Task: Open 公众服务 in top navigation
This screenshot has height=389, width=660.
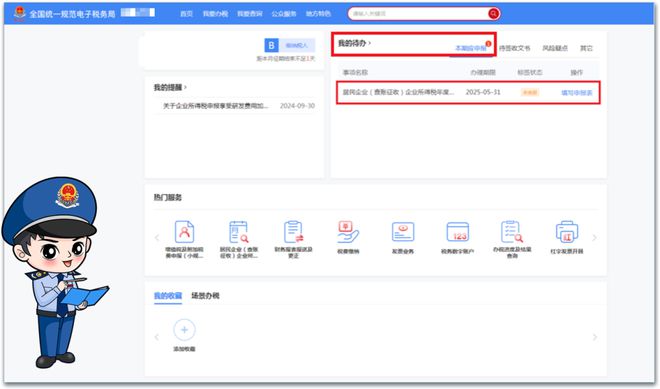Action: pyautogui.click(x=284, y=13)
